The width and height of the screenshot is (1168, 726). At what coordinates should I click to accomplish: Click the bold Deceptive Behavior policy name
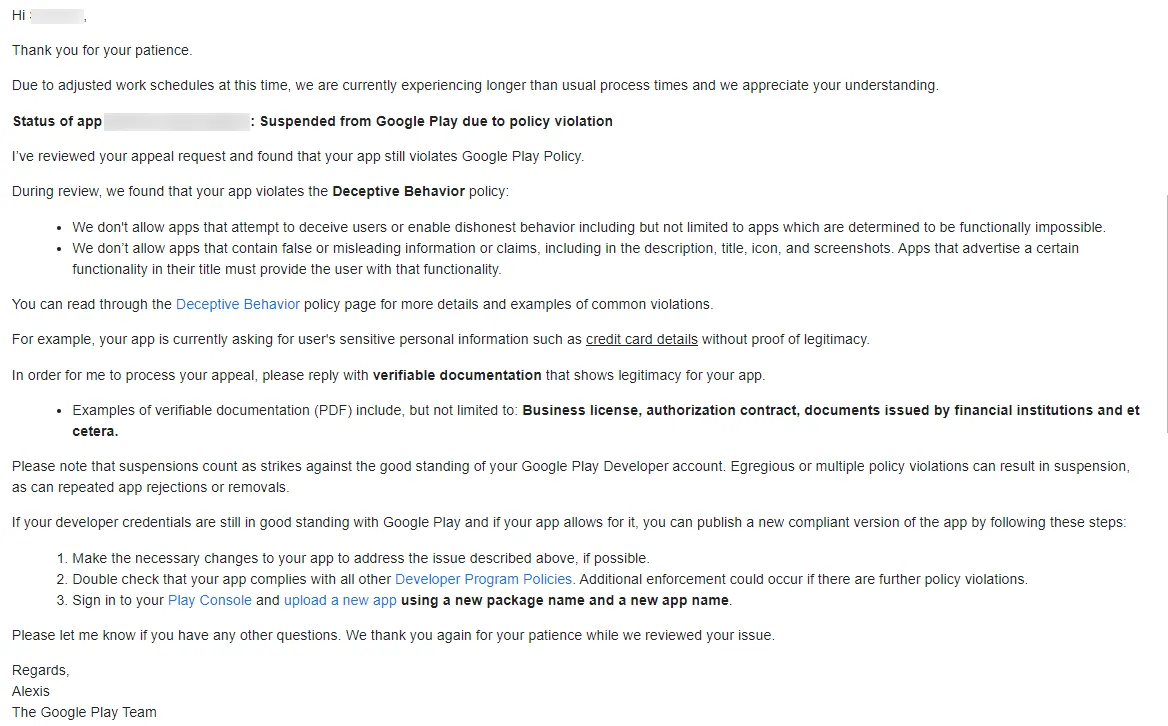pos(398,191)
